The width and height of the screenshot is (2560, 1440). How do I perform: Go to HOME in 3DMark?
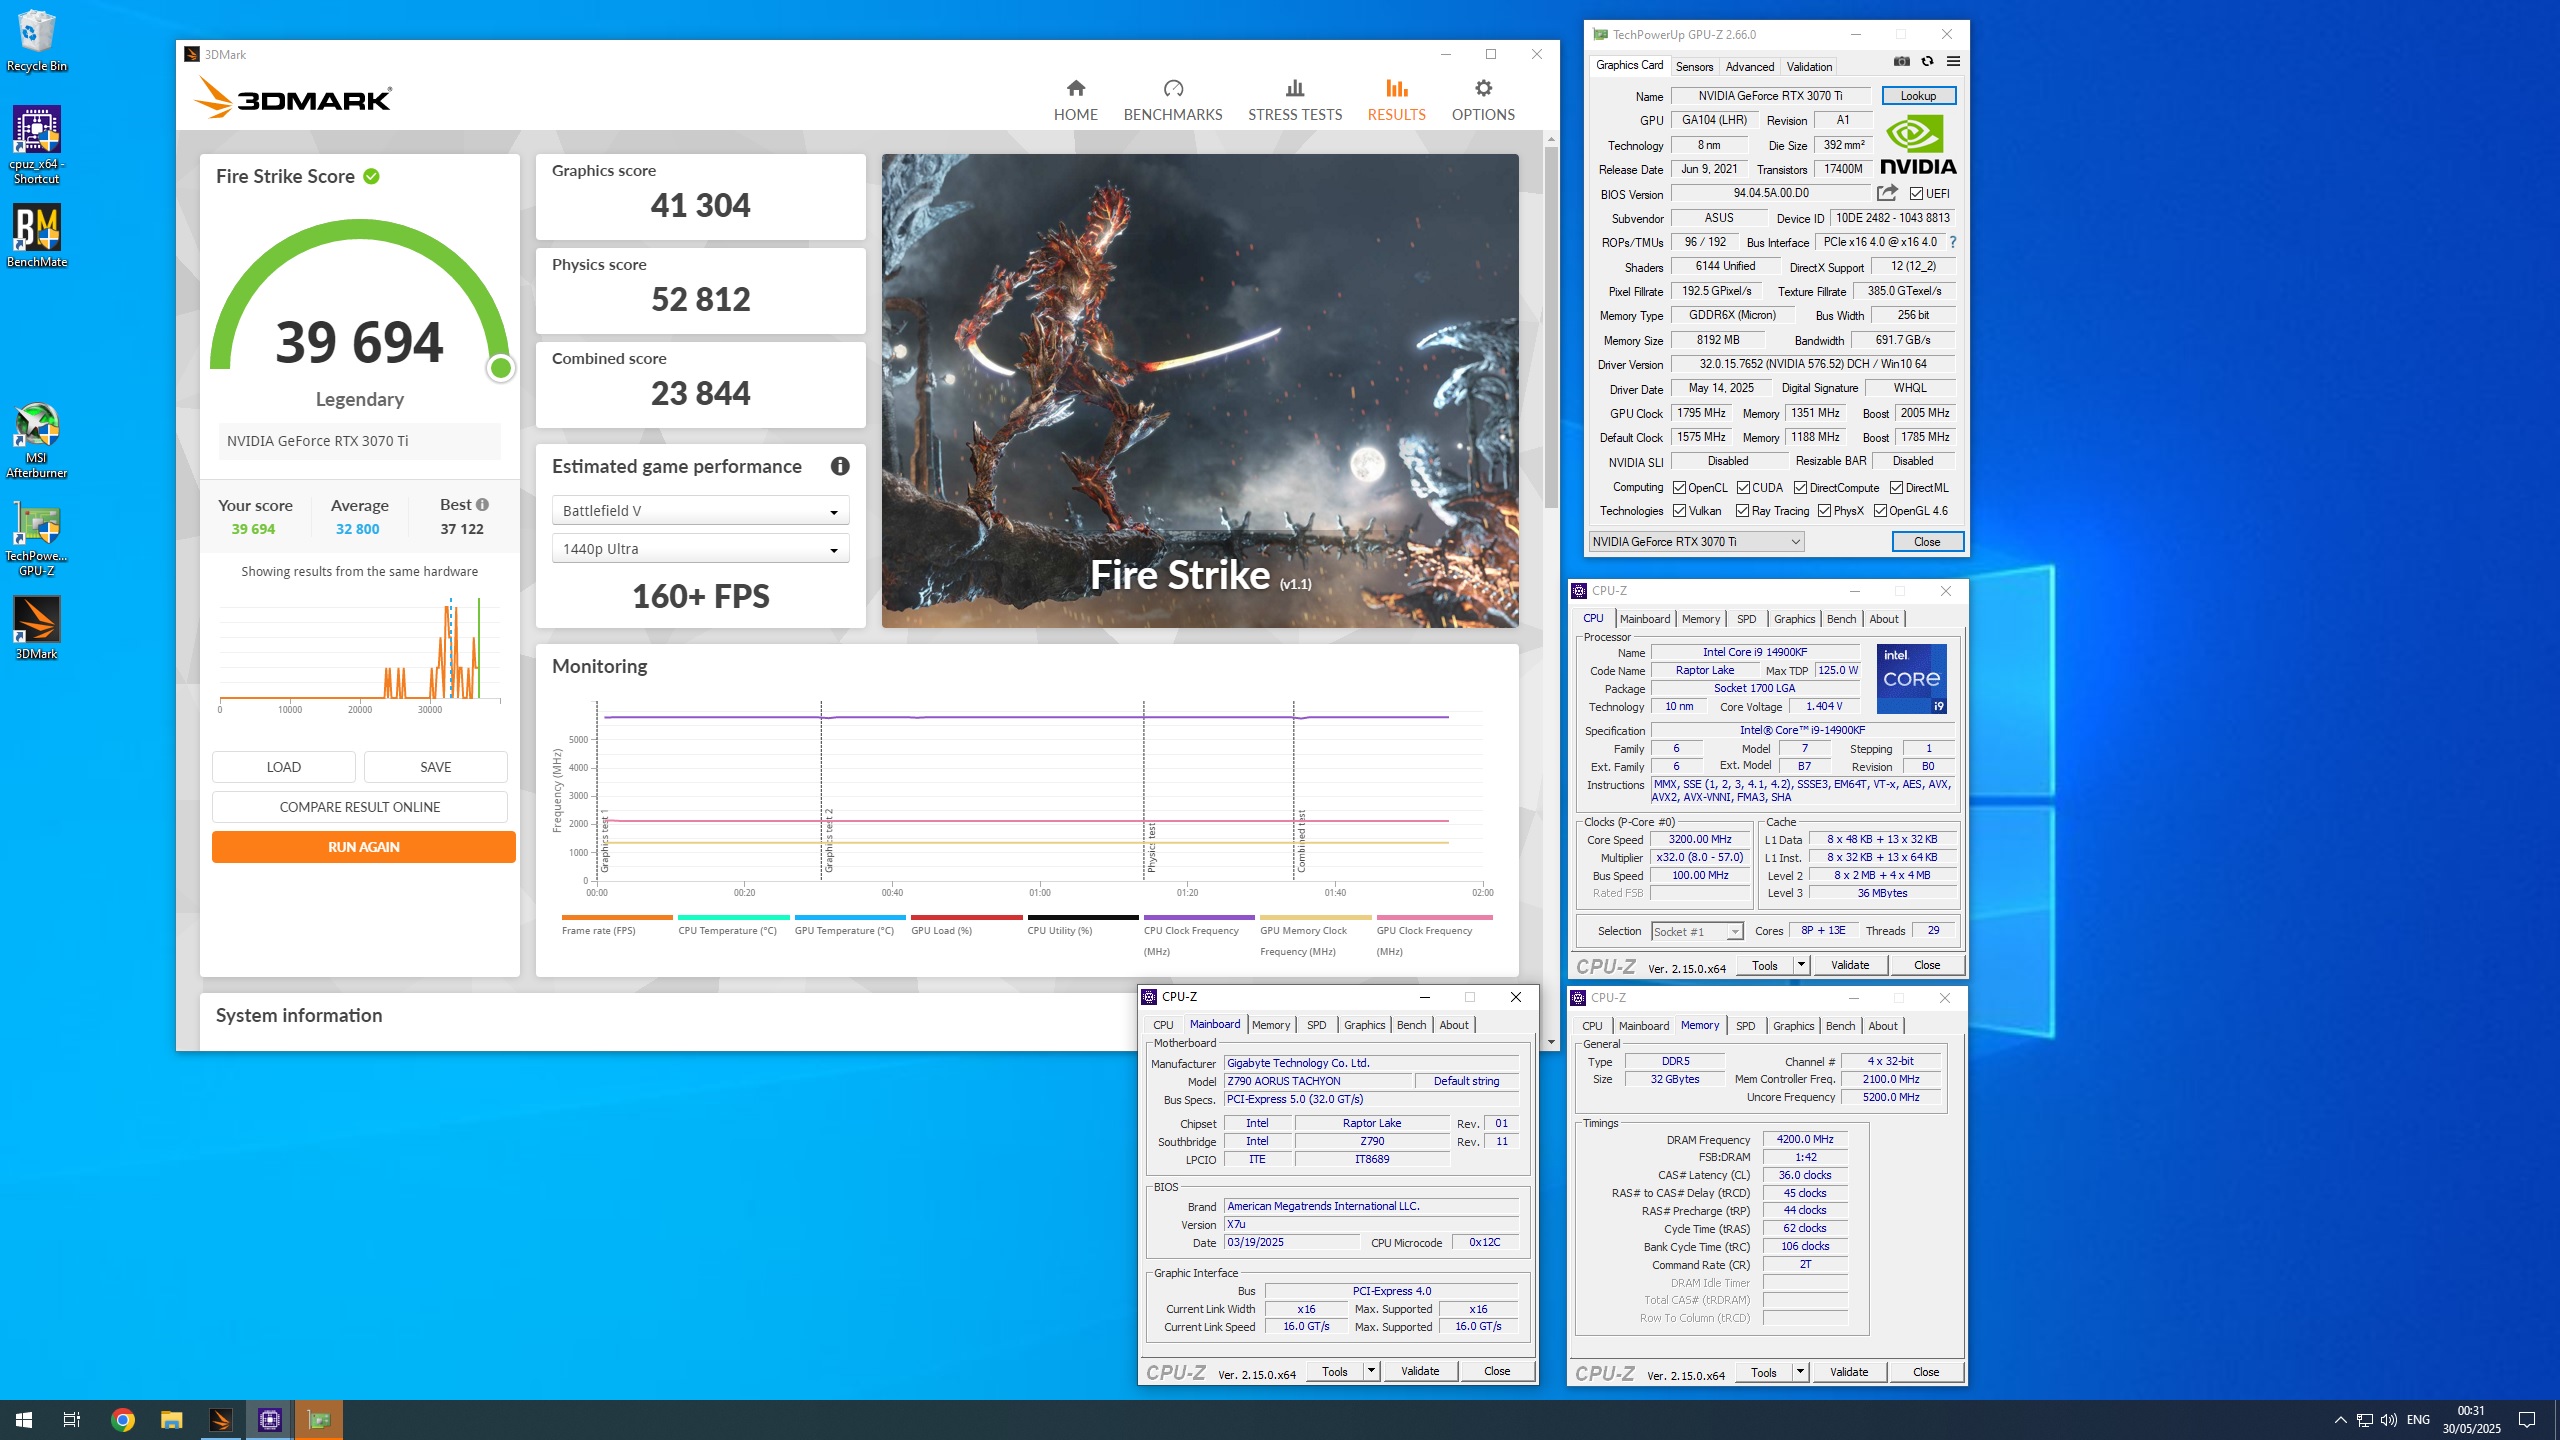click(1075, 100)
